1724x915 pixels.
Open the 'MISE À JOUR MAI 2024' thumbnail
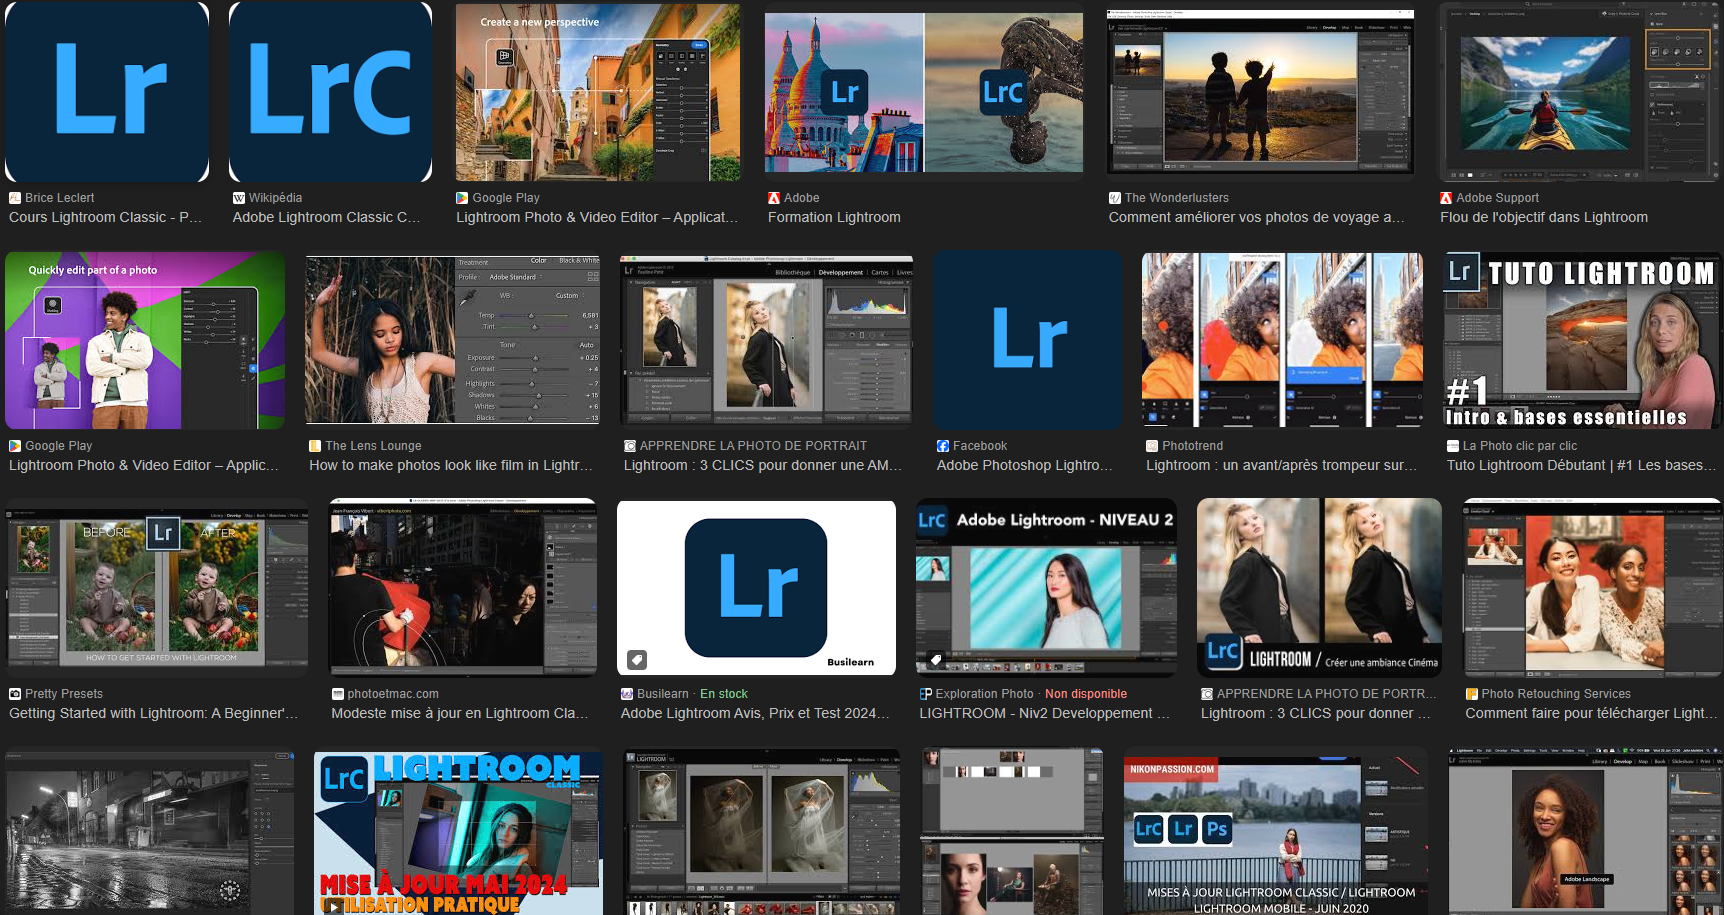tap(458, 833)
